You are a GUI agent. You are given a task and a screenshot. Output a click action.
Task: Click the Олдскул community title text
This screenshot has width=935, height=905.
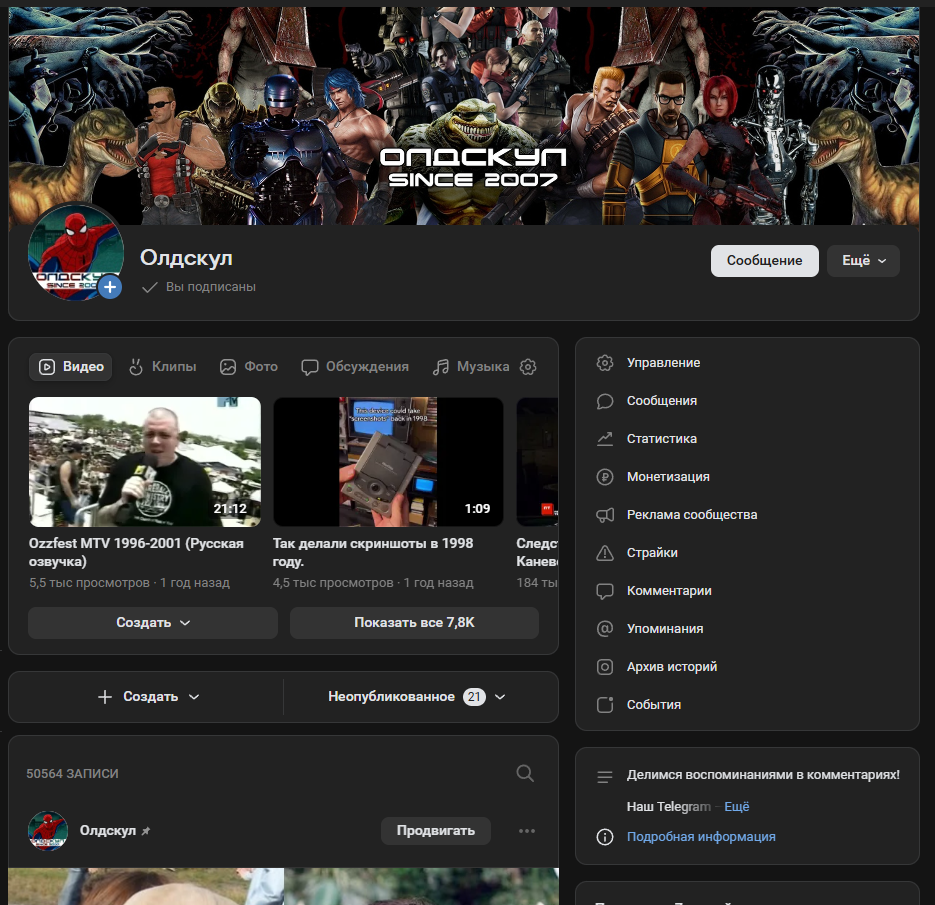coord(186,258)
